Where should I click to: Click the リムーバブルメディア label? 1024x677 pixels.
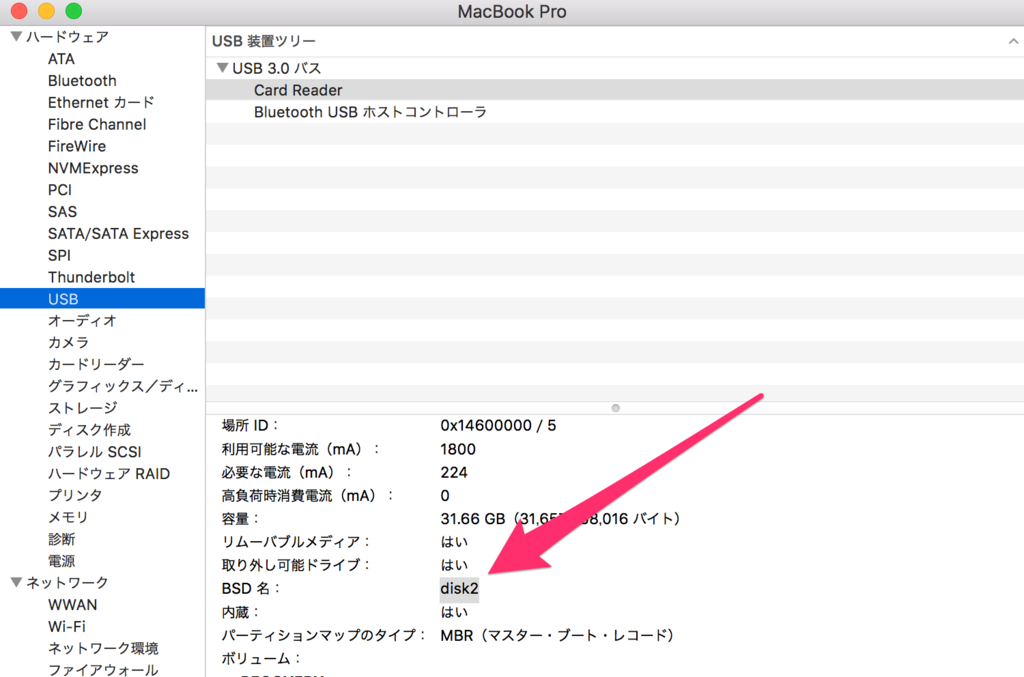[x=296, y=542]
